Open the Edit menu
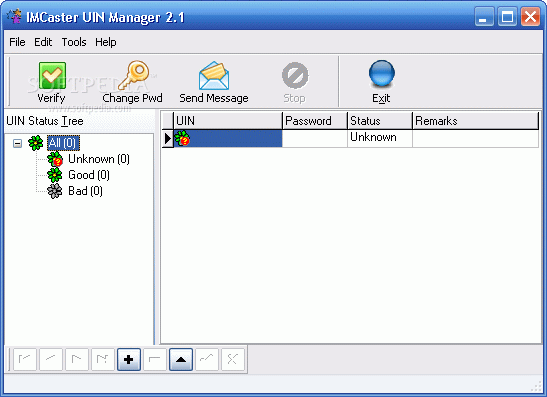 tap(43, 42)
